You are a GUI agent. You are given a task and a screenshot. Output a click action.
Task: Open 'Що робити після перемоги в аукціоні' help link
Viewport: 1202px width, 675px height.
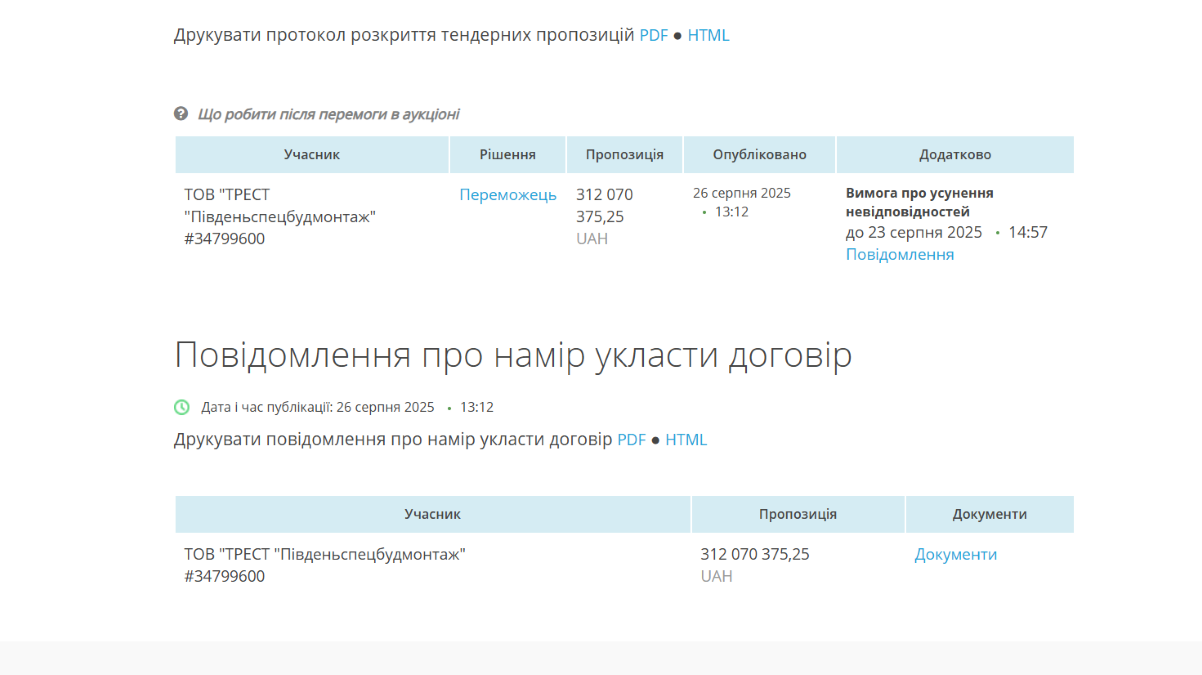pos(328,114)
